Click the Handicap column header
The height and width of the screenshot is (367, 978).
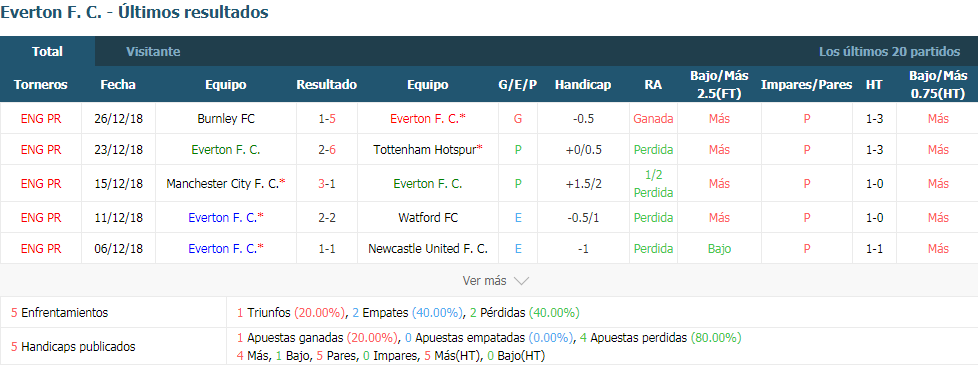pyautogui.click(x=583, y=85)
